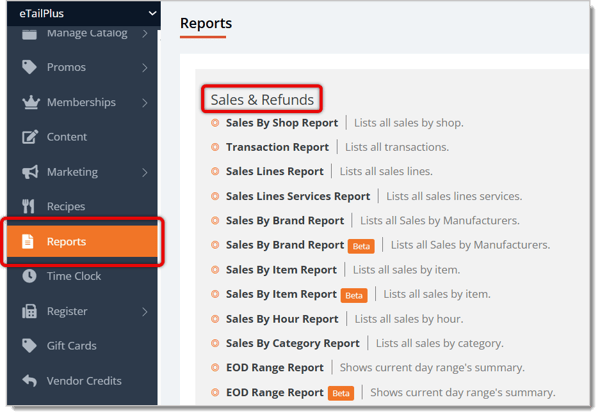Click bullet icon beside Sales Lines Report
Image resolution: width=600 pixels, height=416 pixels.
pos(215,171)
